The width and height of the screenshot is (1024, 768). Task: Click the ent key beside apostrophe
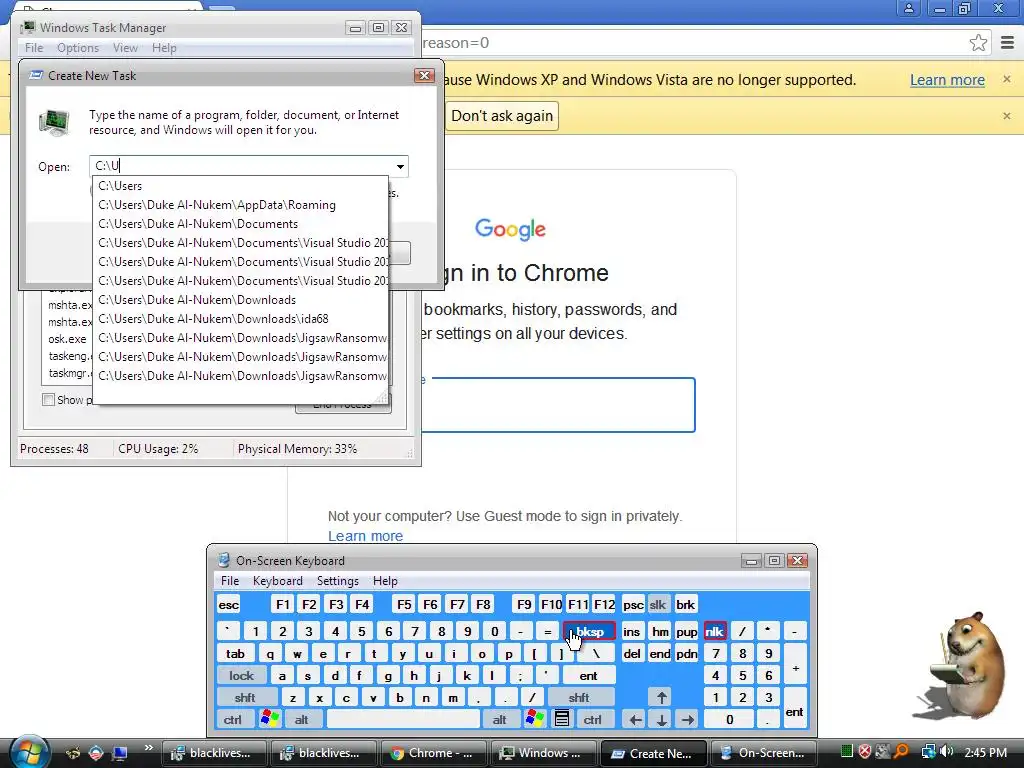point(588,676)
